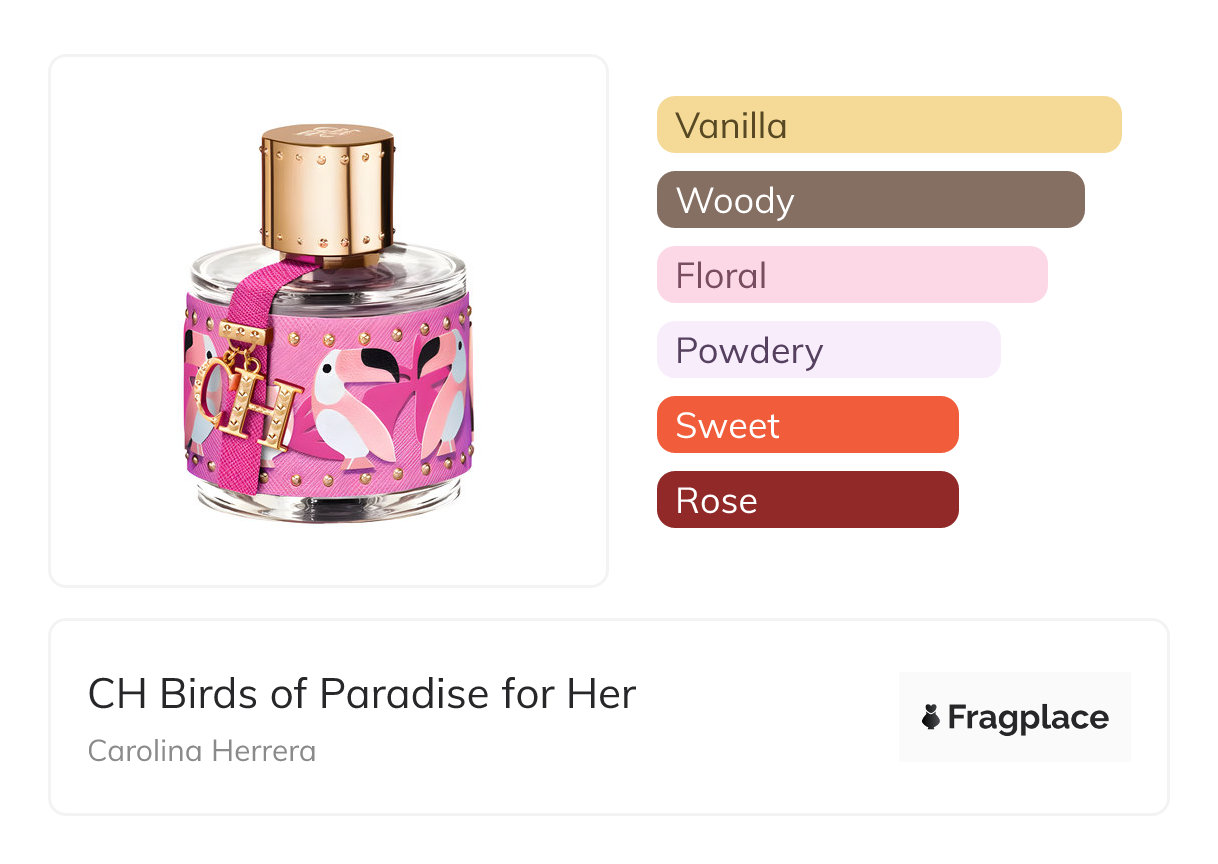This screenshot has height=864, width=1218.
Task: Pick the Powdery accord bar
Action: [x=828, y=350]
